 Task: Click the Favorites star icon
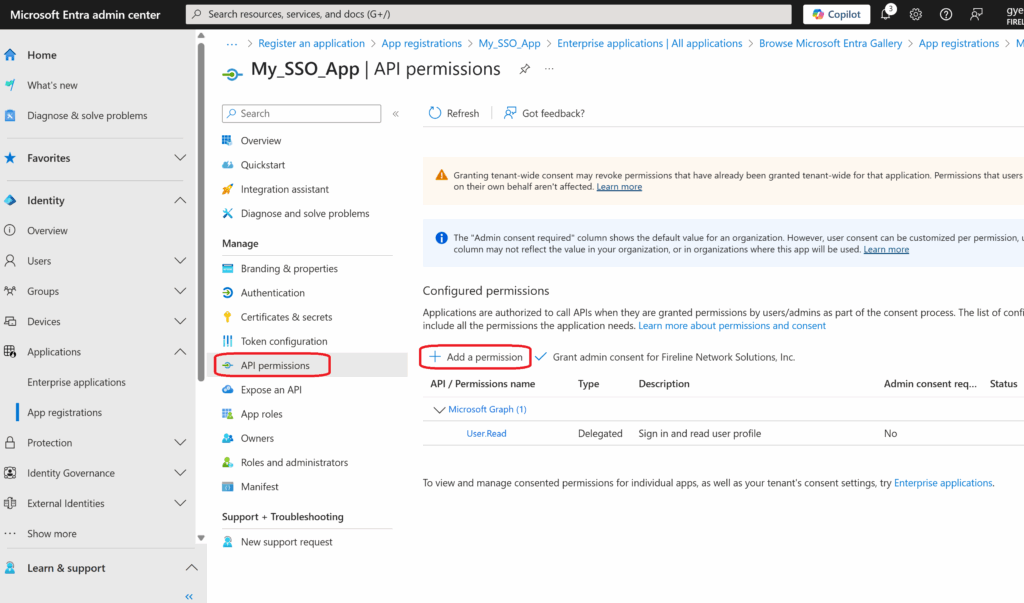[x=10, y=158]
